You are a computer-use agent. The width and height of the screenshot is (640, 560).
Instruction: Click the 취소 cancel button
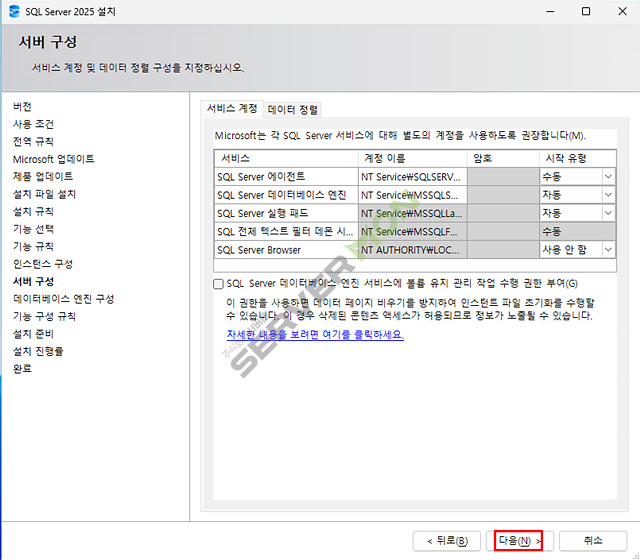pos(593,541)
